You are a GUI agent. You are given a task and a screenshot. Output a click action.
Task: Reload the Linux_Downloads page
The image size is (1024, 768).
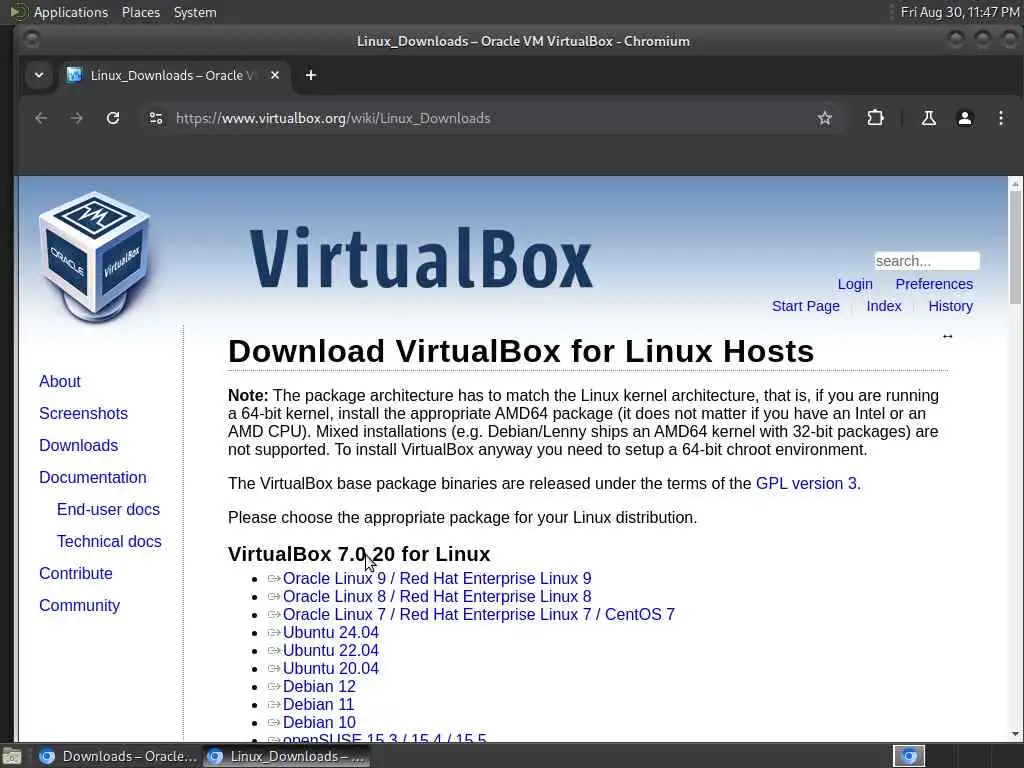coord(113,118)
